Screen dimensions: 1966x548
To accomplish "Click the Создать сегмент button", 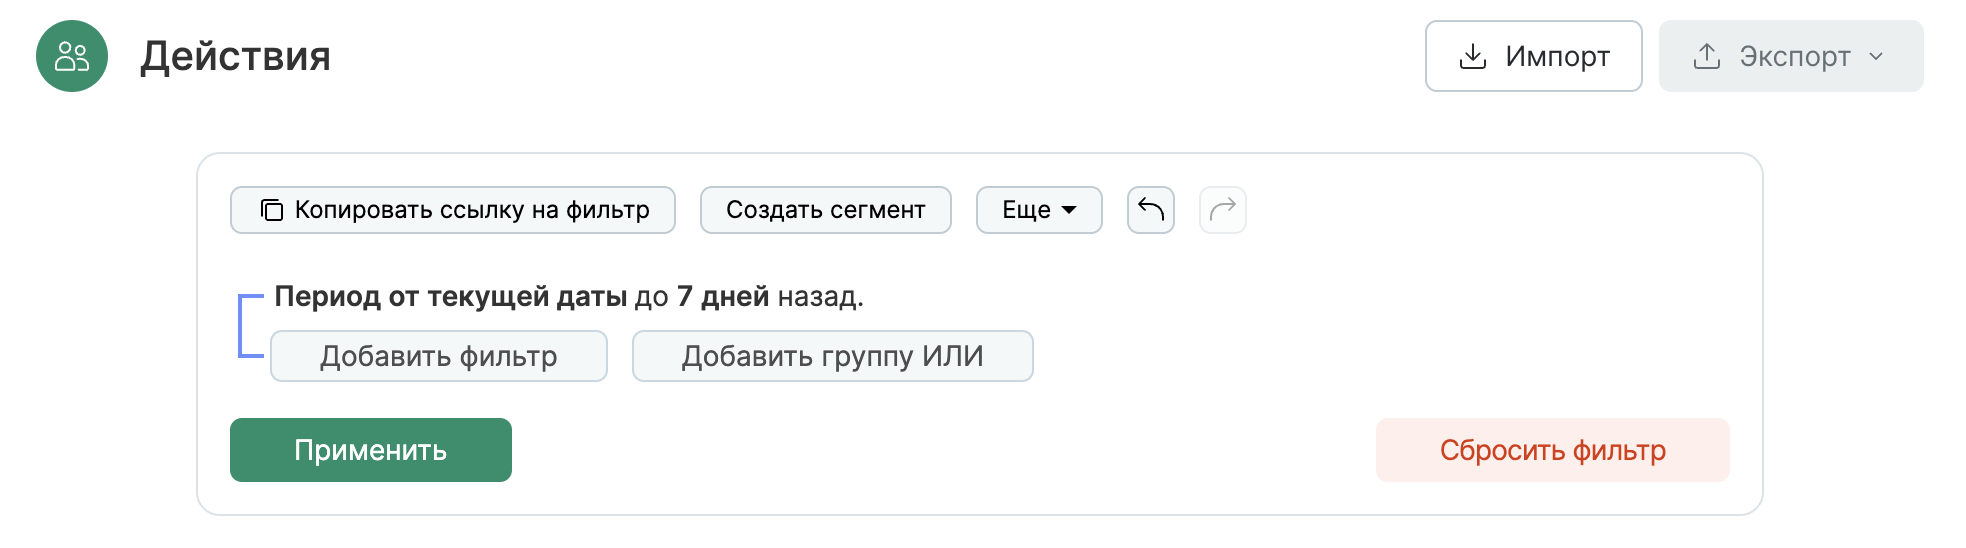I will pyautogui.click(x=826, y=210).
